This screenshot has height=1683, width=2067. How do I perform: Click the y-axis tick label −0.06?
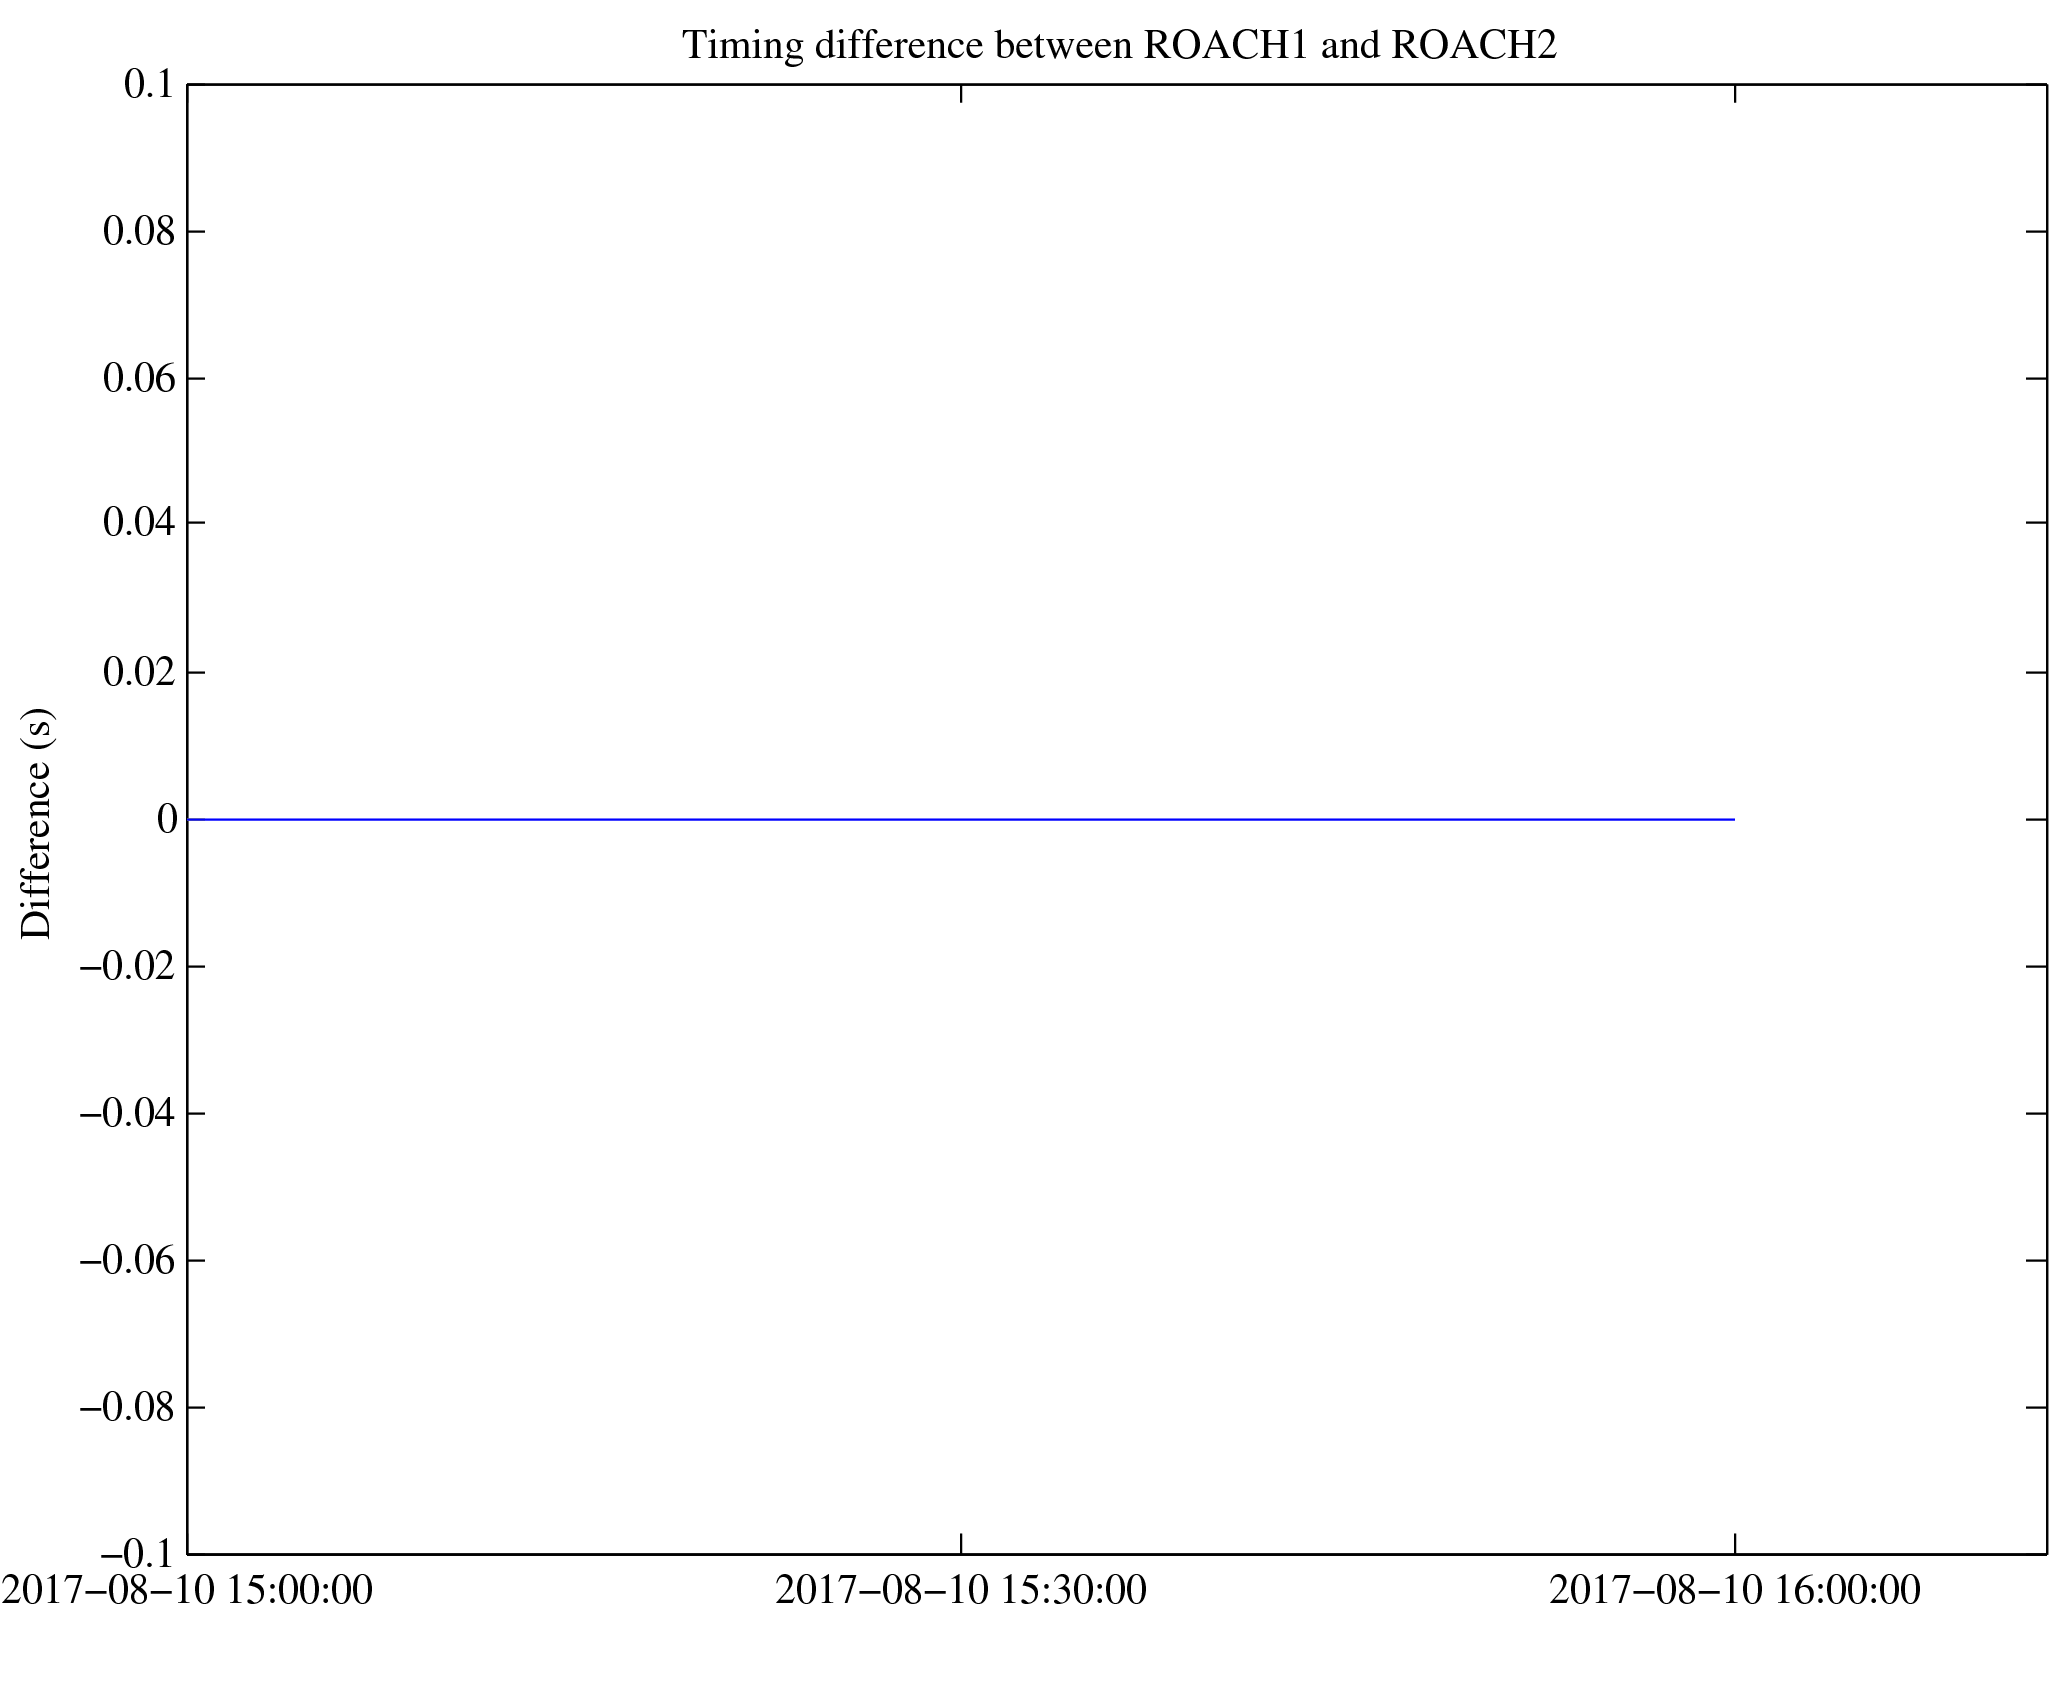pos(129,1261)
